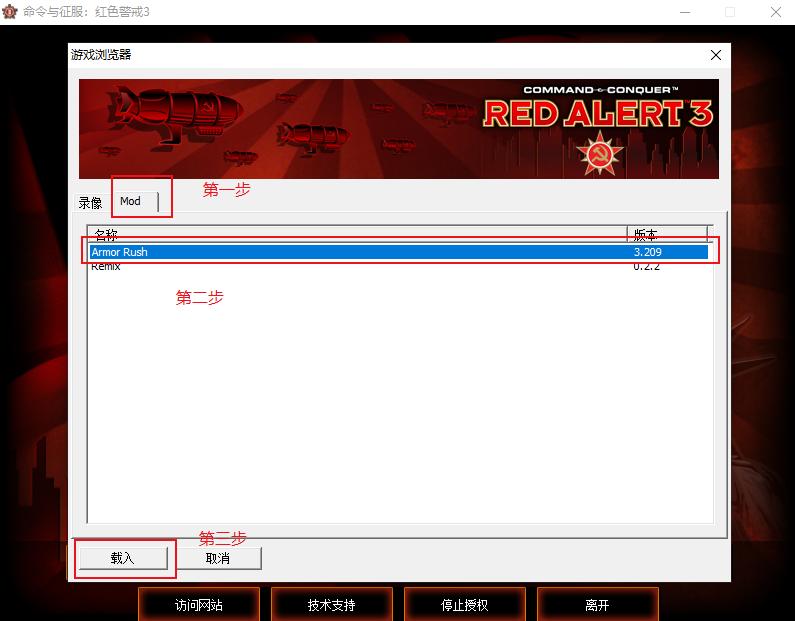Switch to the Mod tab
The image size is (795, 621).
(136, 201)
